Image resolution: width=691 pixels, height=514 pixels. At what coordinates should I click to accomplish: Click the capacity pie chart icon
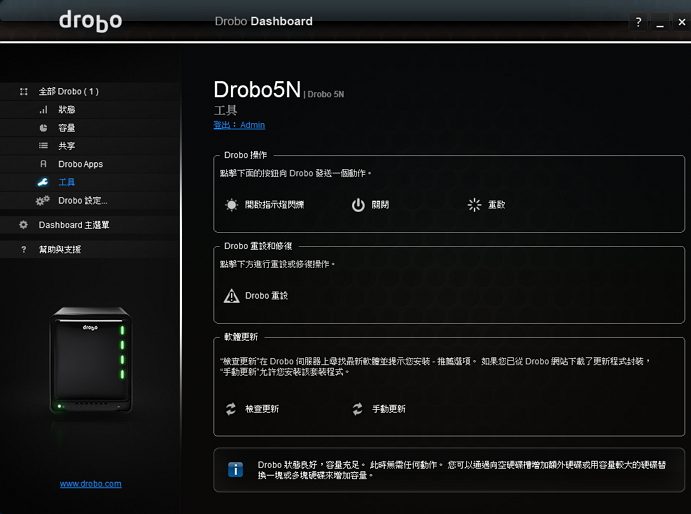pos(43,128)
